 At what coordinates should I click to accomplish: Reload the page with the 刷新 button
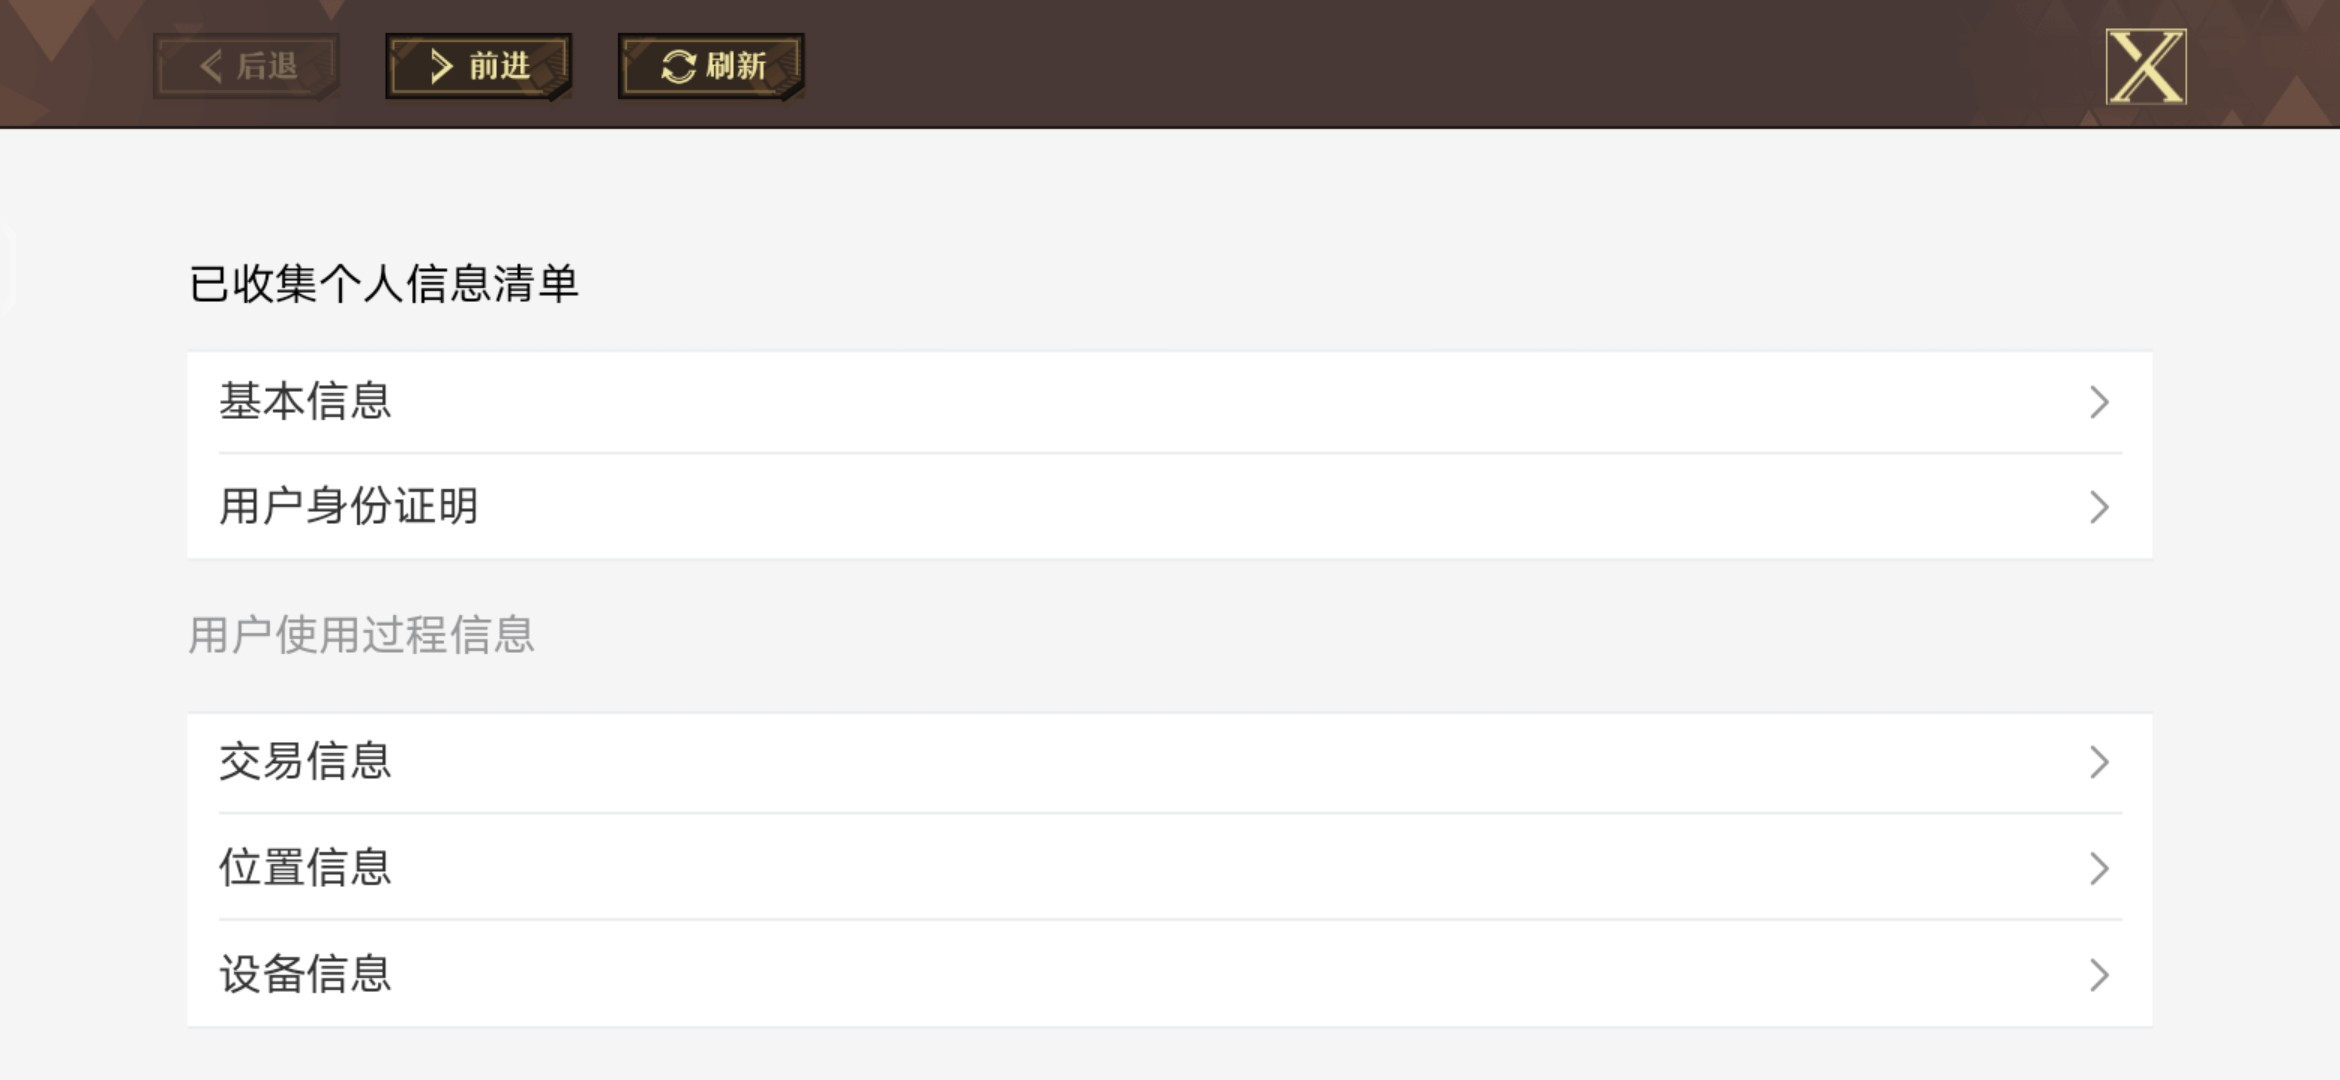711,67
